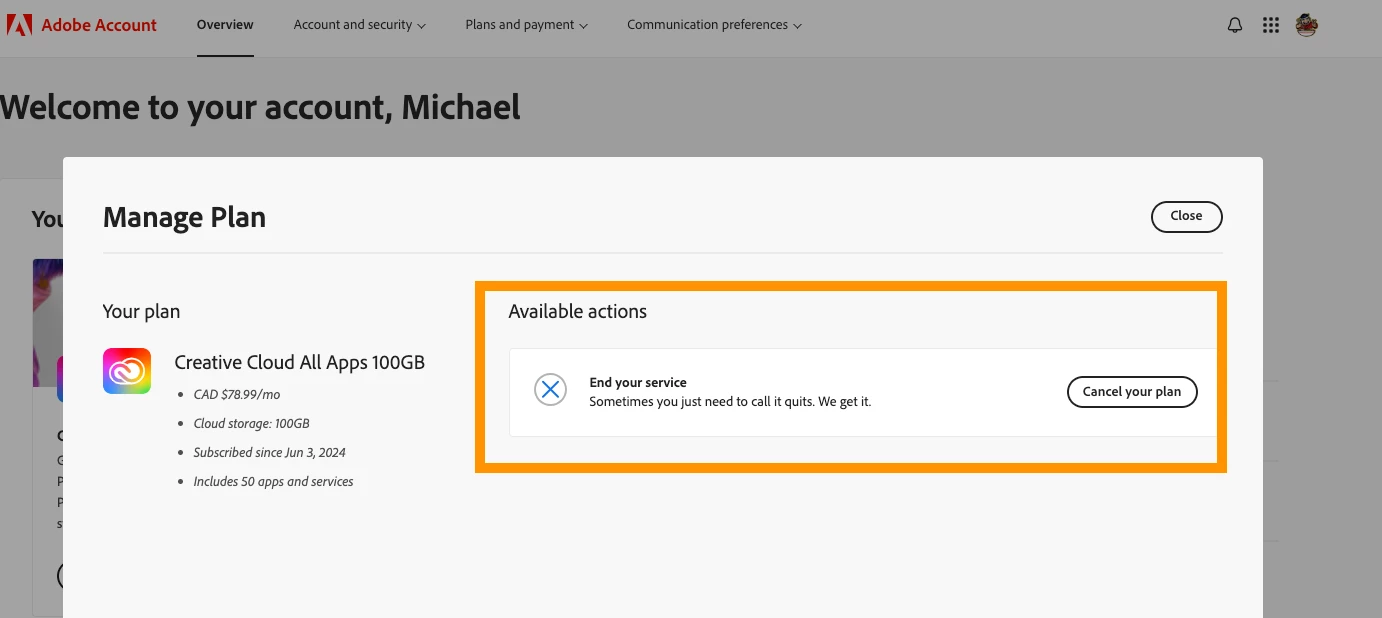Click the End your service X icon
This screenshot has width=1382, height=618.
[550, 390]
